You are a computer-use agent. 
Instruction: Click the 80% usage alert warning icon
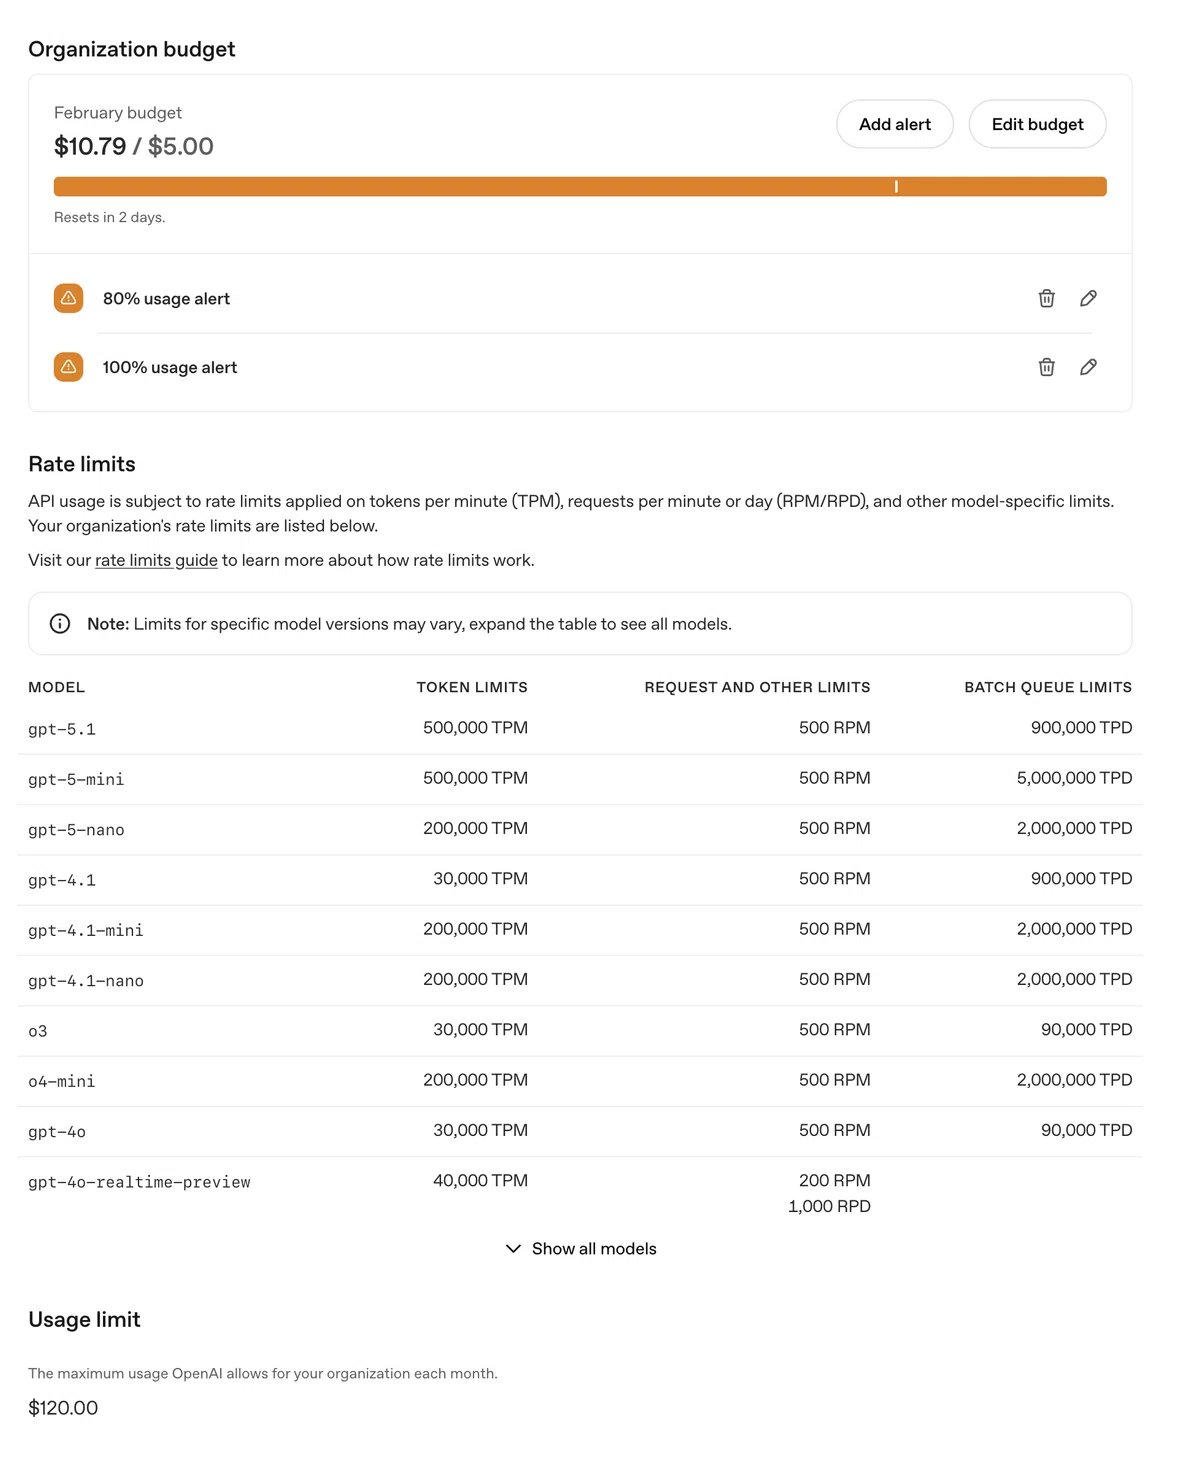click(x=68, y=298)
